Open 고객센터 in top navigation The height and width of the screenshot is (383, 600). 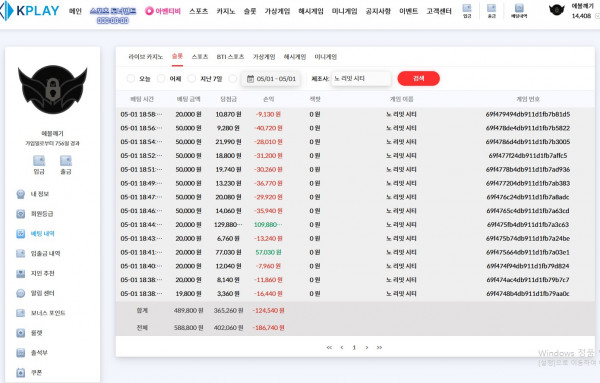point(439,11)
